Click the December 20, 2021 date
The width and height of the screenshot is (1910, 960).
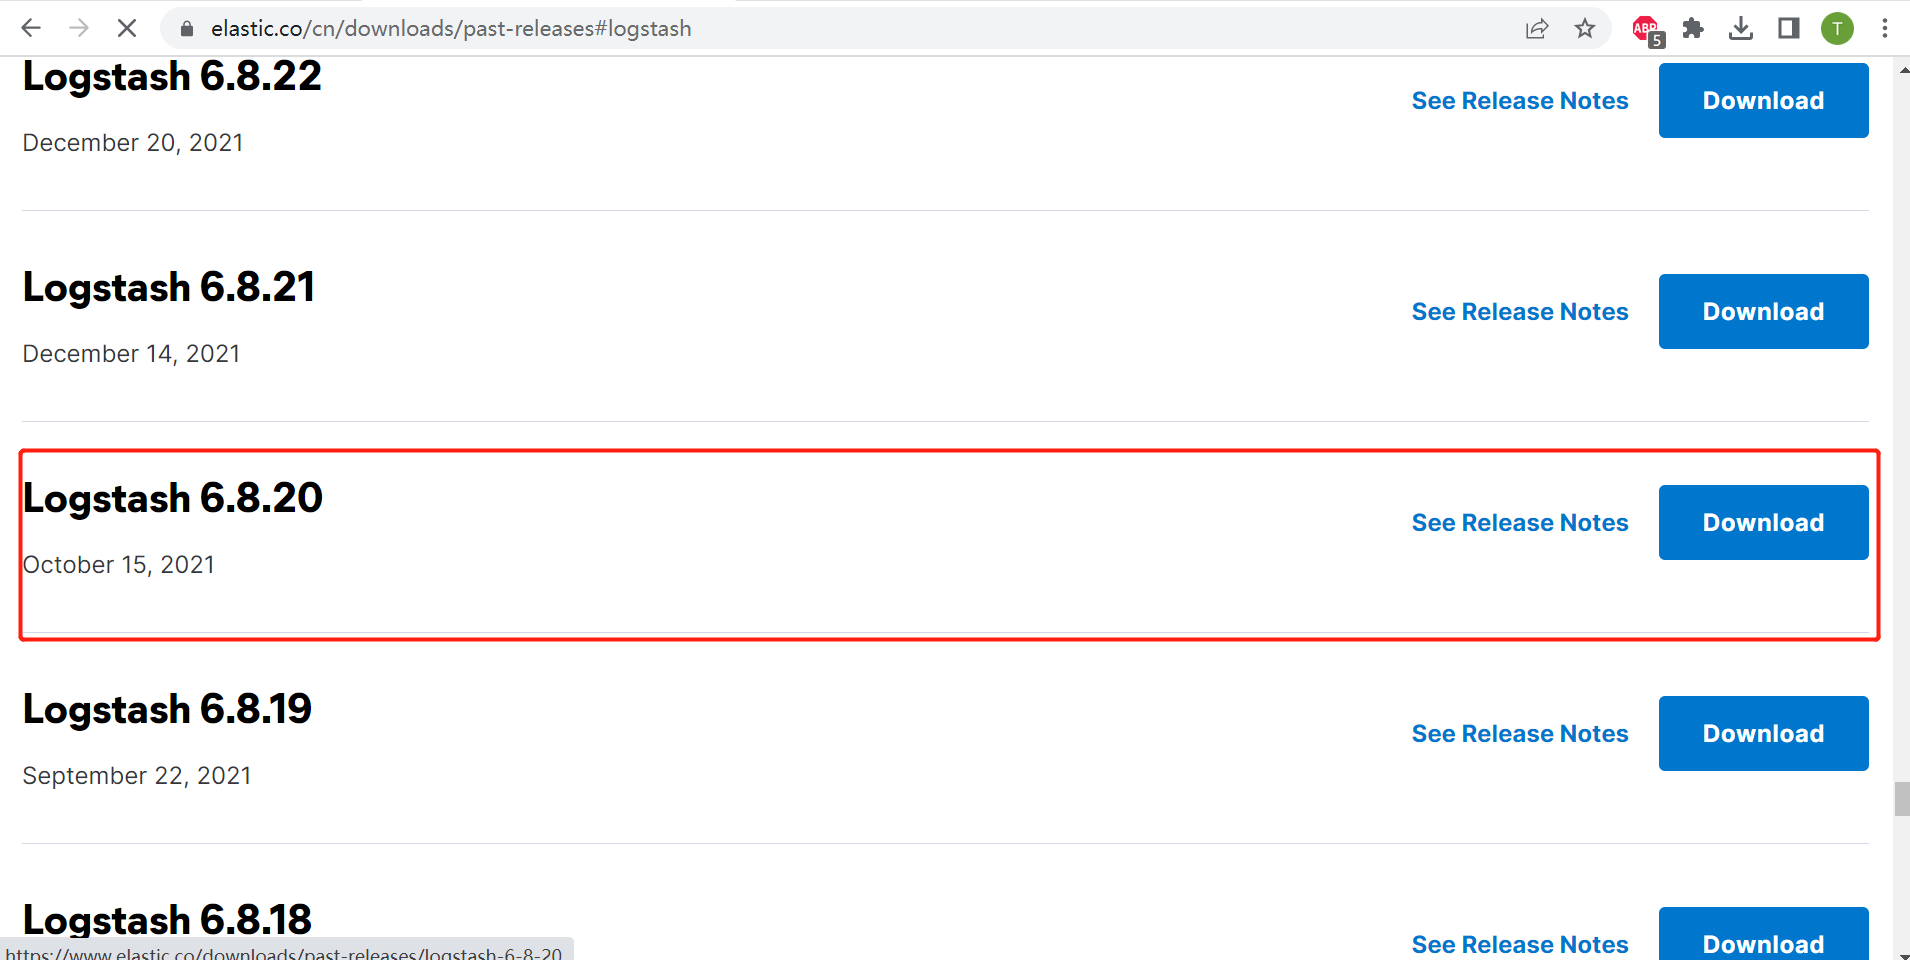click(133, 143)
